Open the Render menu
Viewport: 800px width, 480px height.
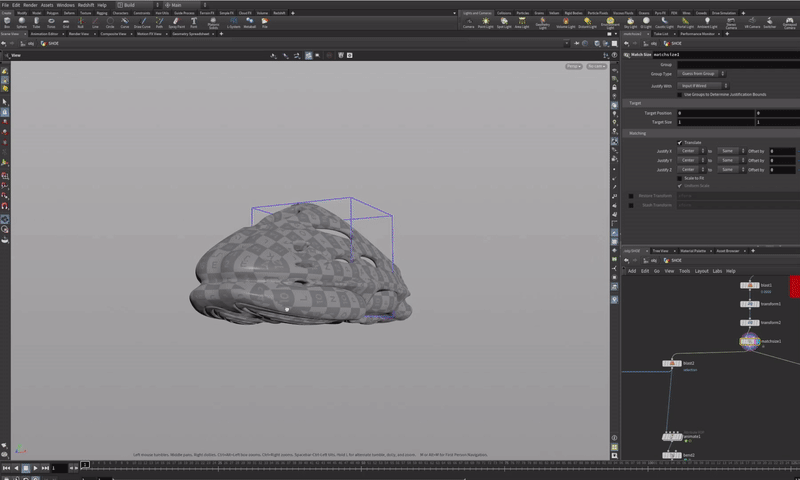[30, 5]
